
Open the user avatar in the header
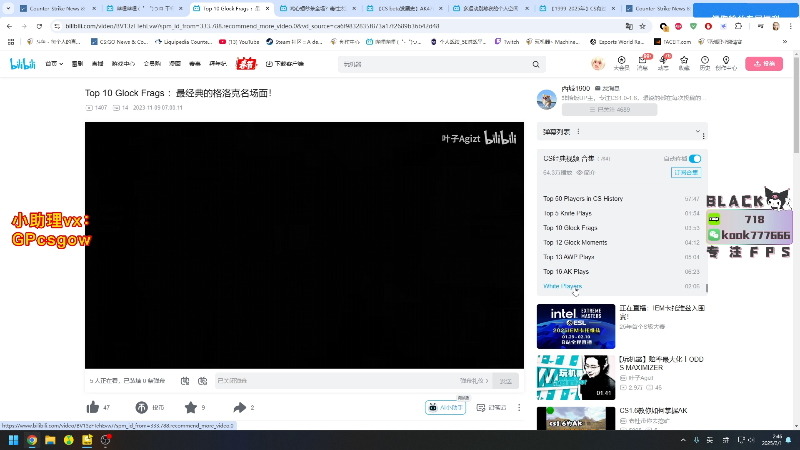click(597, 63)
